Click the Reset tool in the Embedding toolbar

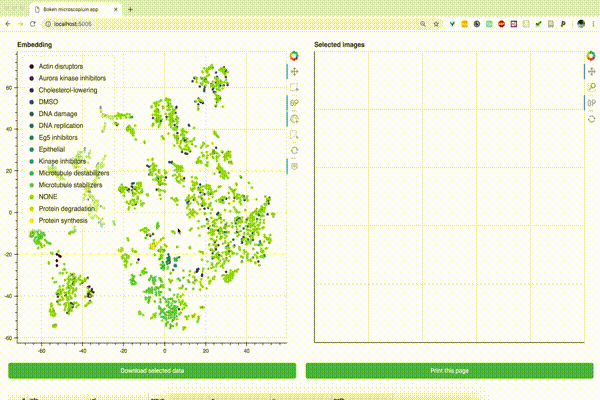(294, 150)
